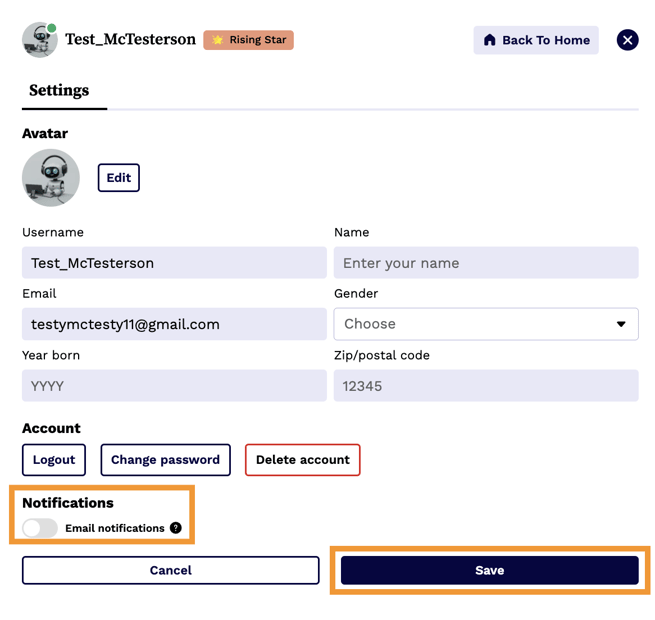Image resolution: width=655 pixels, height=620 pixels.
Task: Open Change password
Action: tap(165, 460)
